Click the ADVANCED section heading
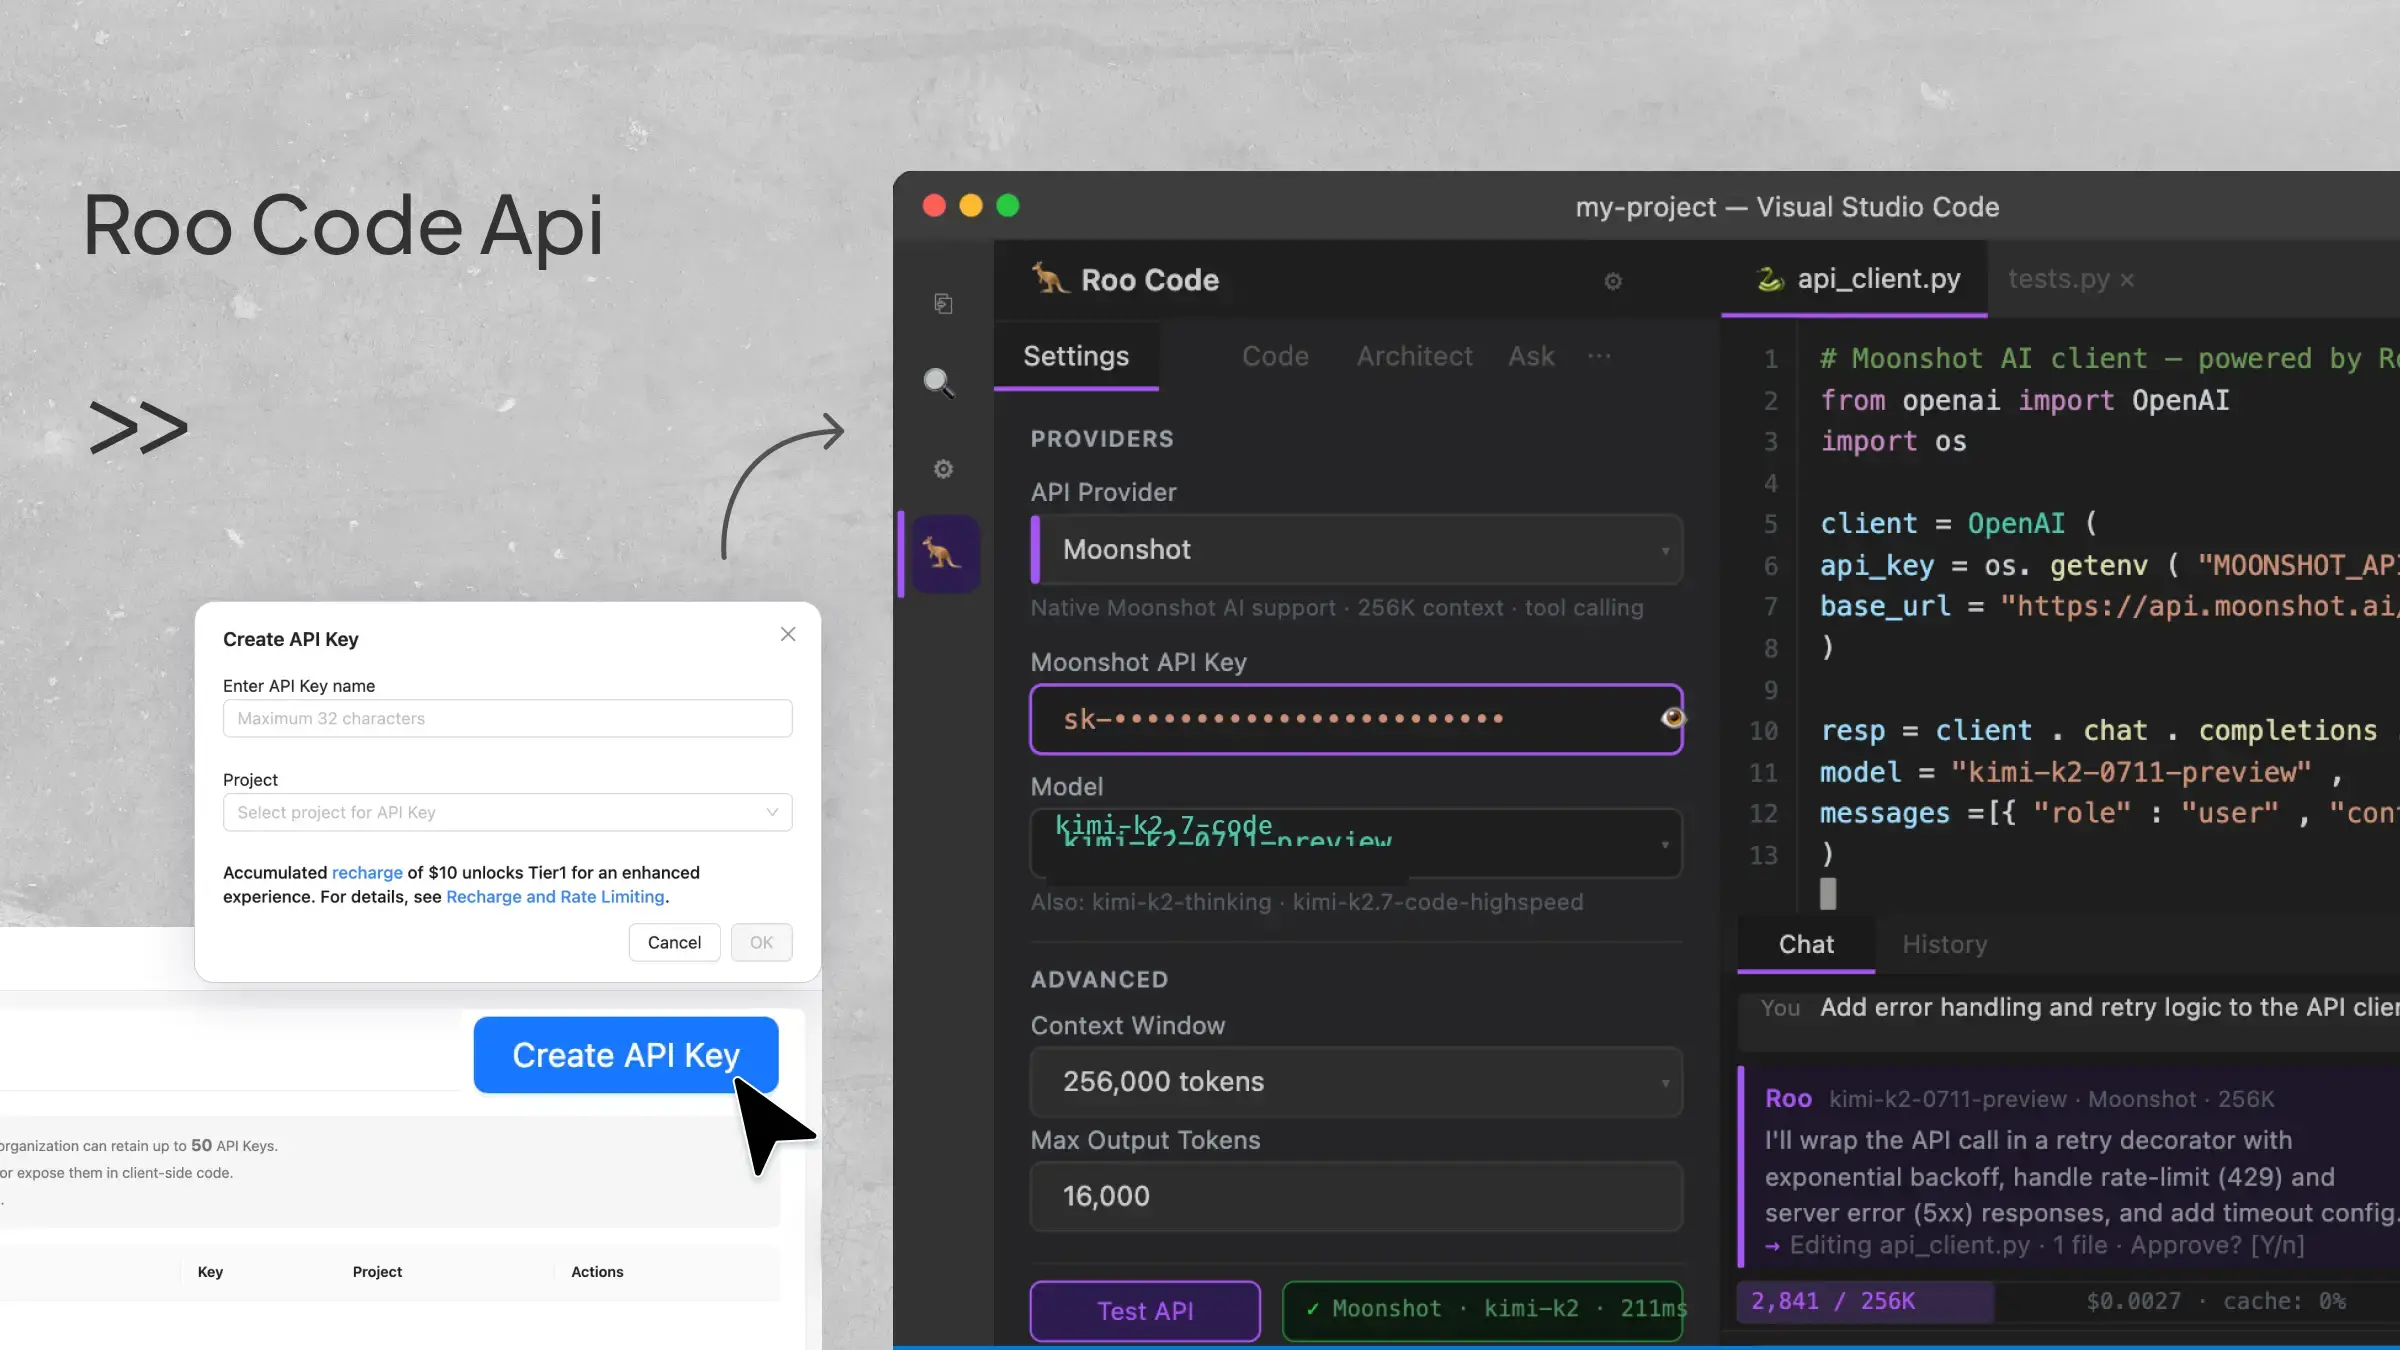This screenshot has width=2400, height=1350. 1099,979
